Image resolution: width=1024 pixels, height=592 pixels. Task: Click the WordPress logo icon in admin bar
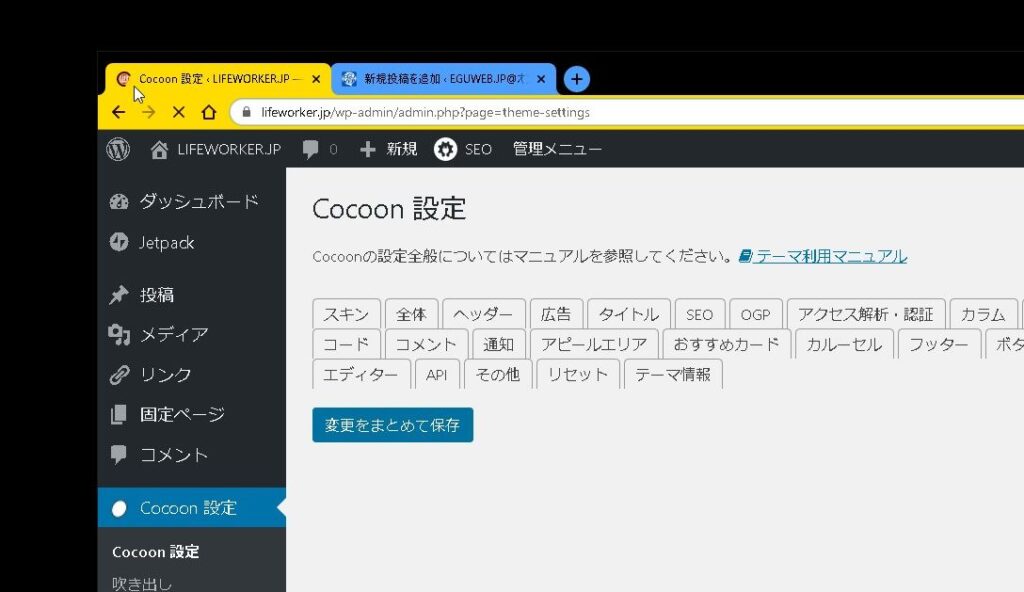(119, 149)
